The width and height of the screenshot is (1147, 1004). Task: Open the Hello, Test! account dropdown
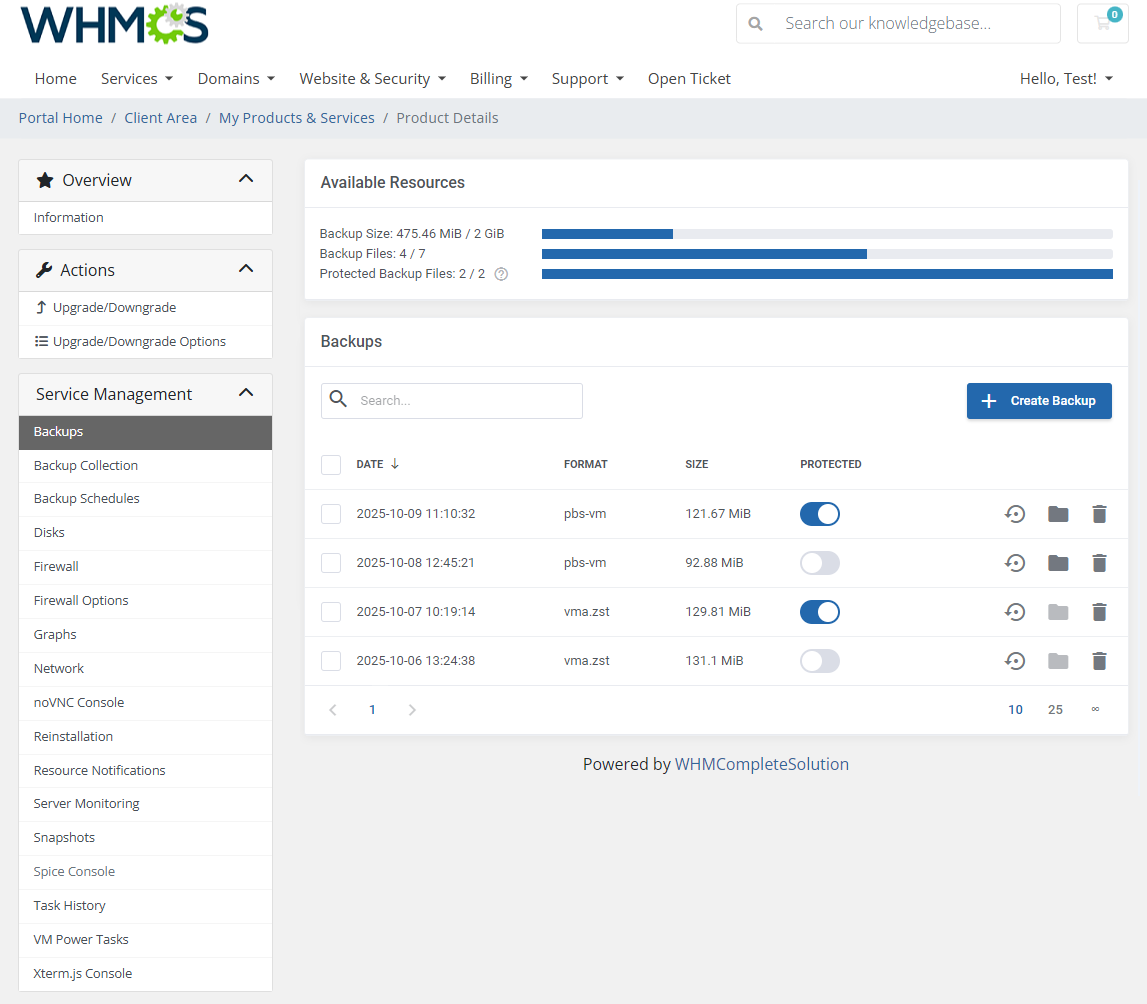coord(1066,78)
